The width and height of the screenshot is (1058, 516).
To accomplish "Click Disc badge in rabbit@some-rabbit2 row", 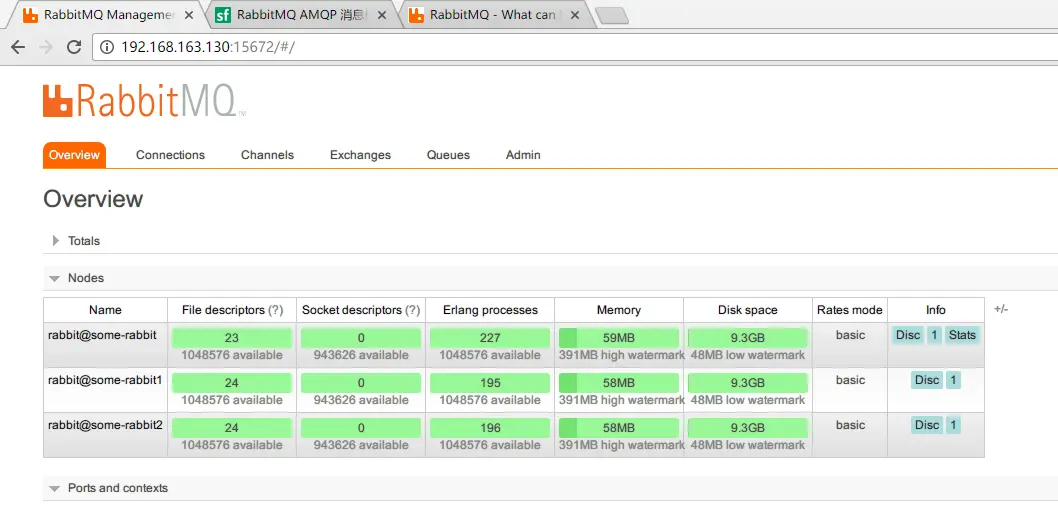I will pyautogui.click(x=926, y=426).
